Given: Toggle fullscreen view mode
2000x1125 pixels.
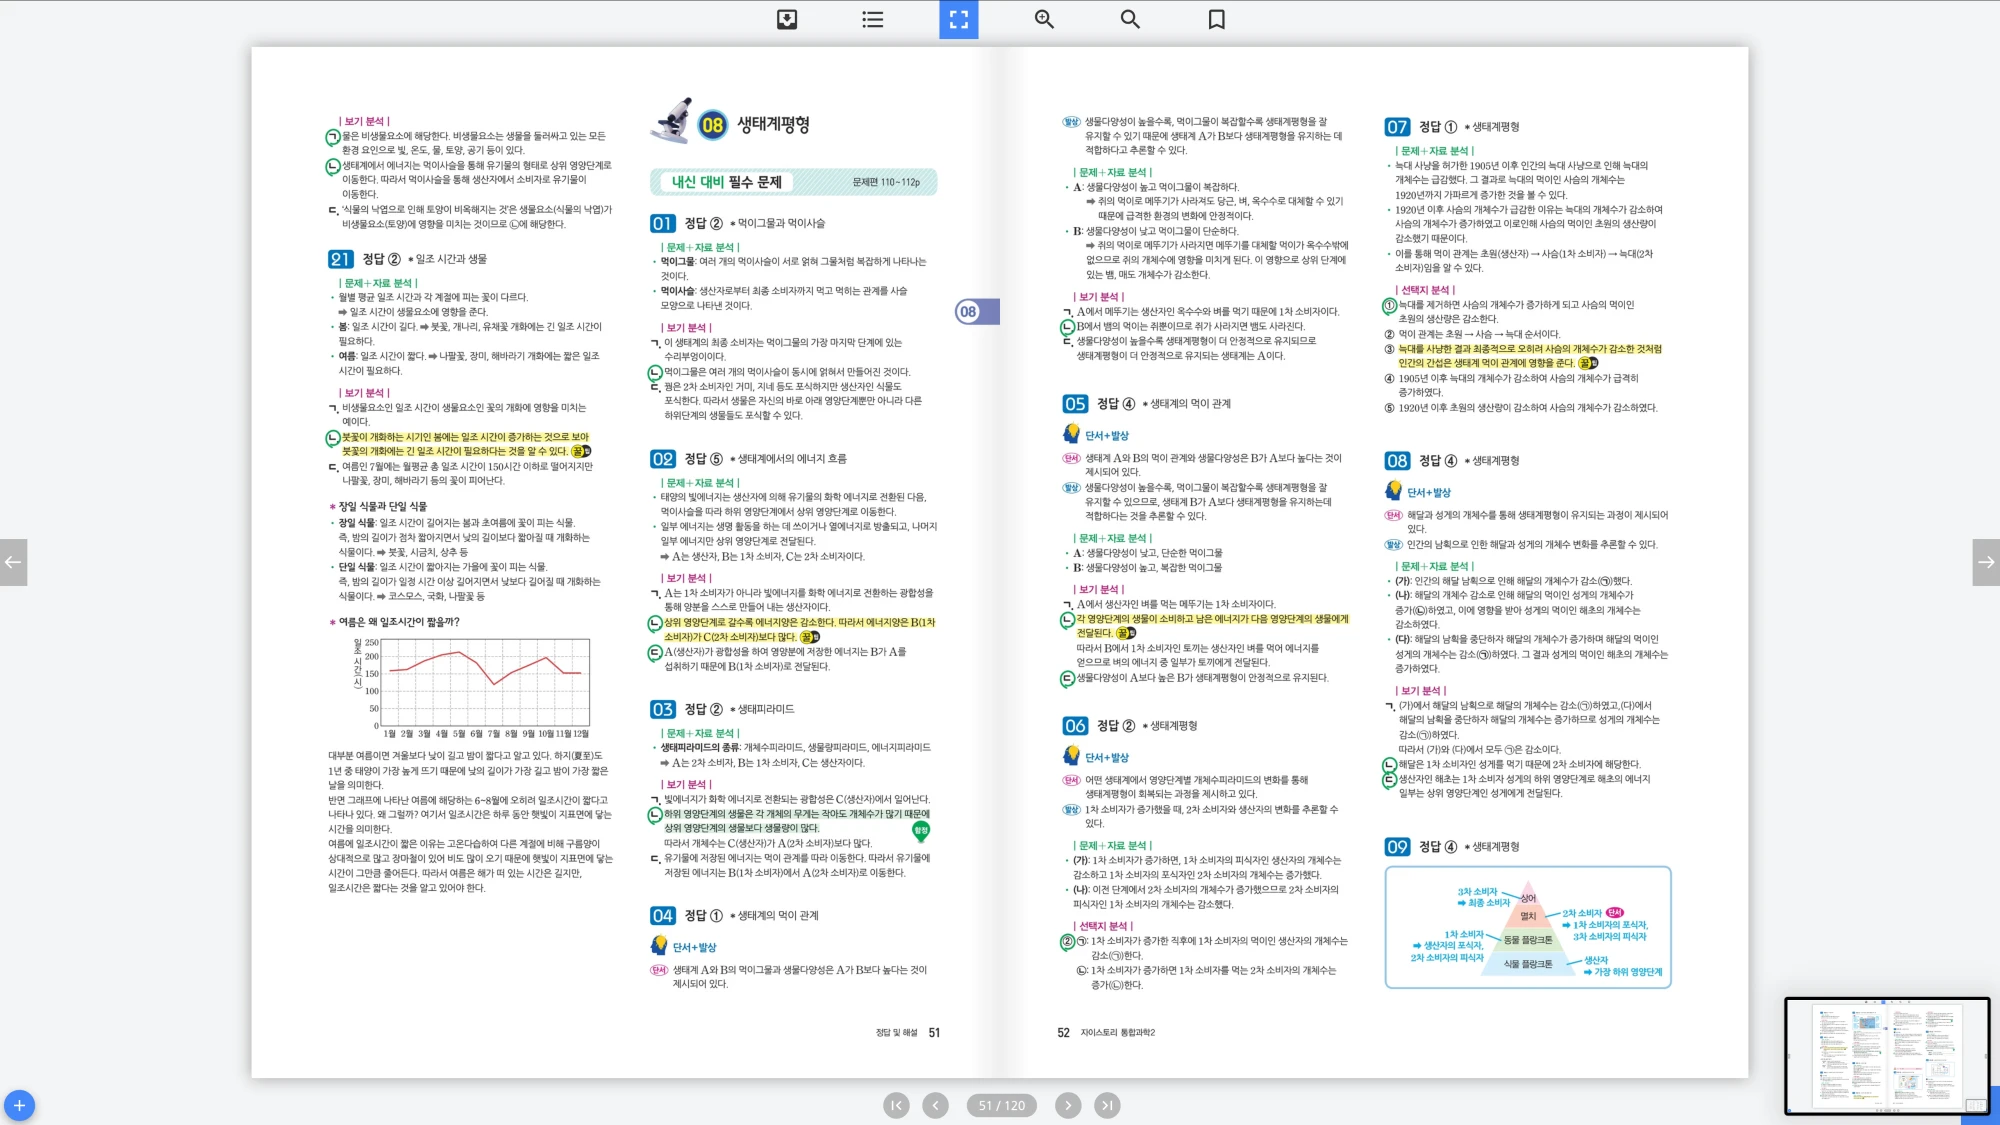Looking at the screenshot, I should click(x=958, y=19).
